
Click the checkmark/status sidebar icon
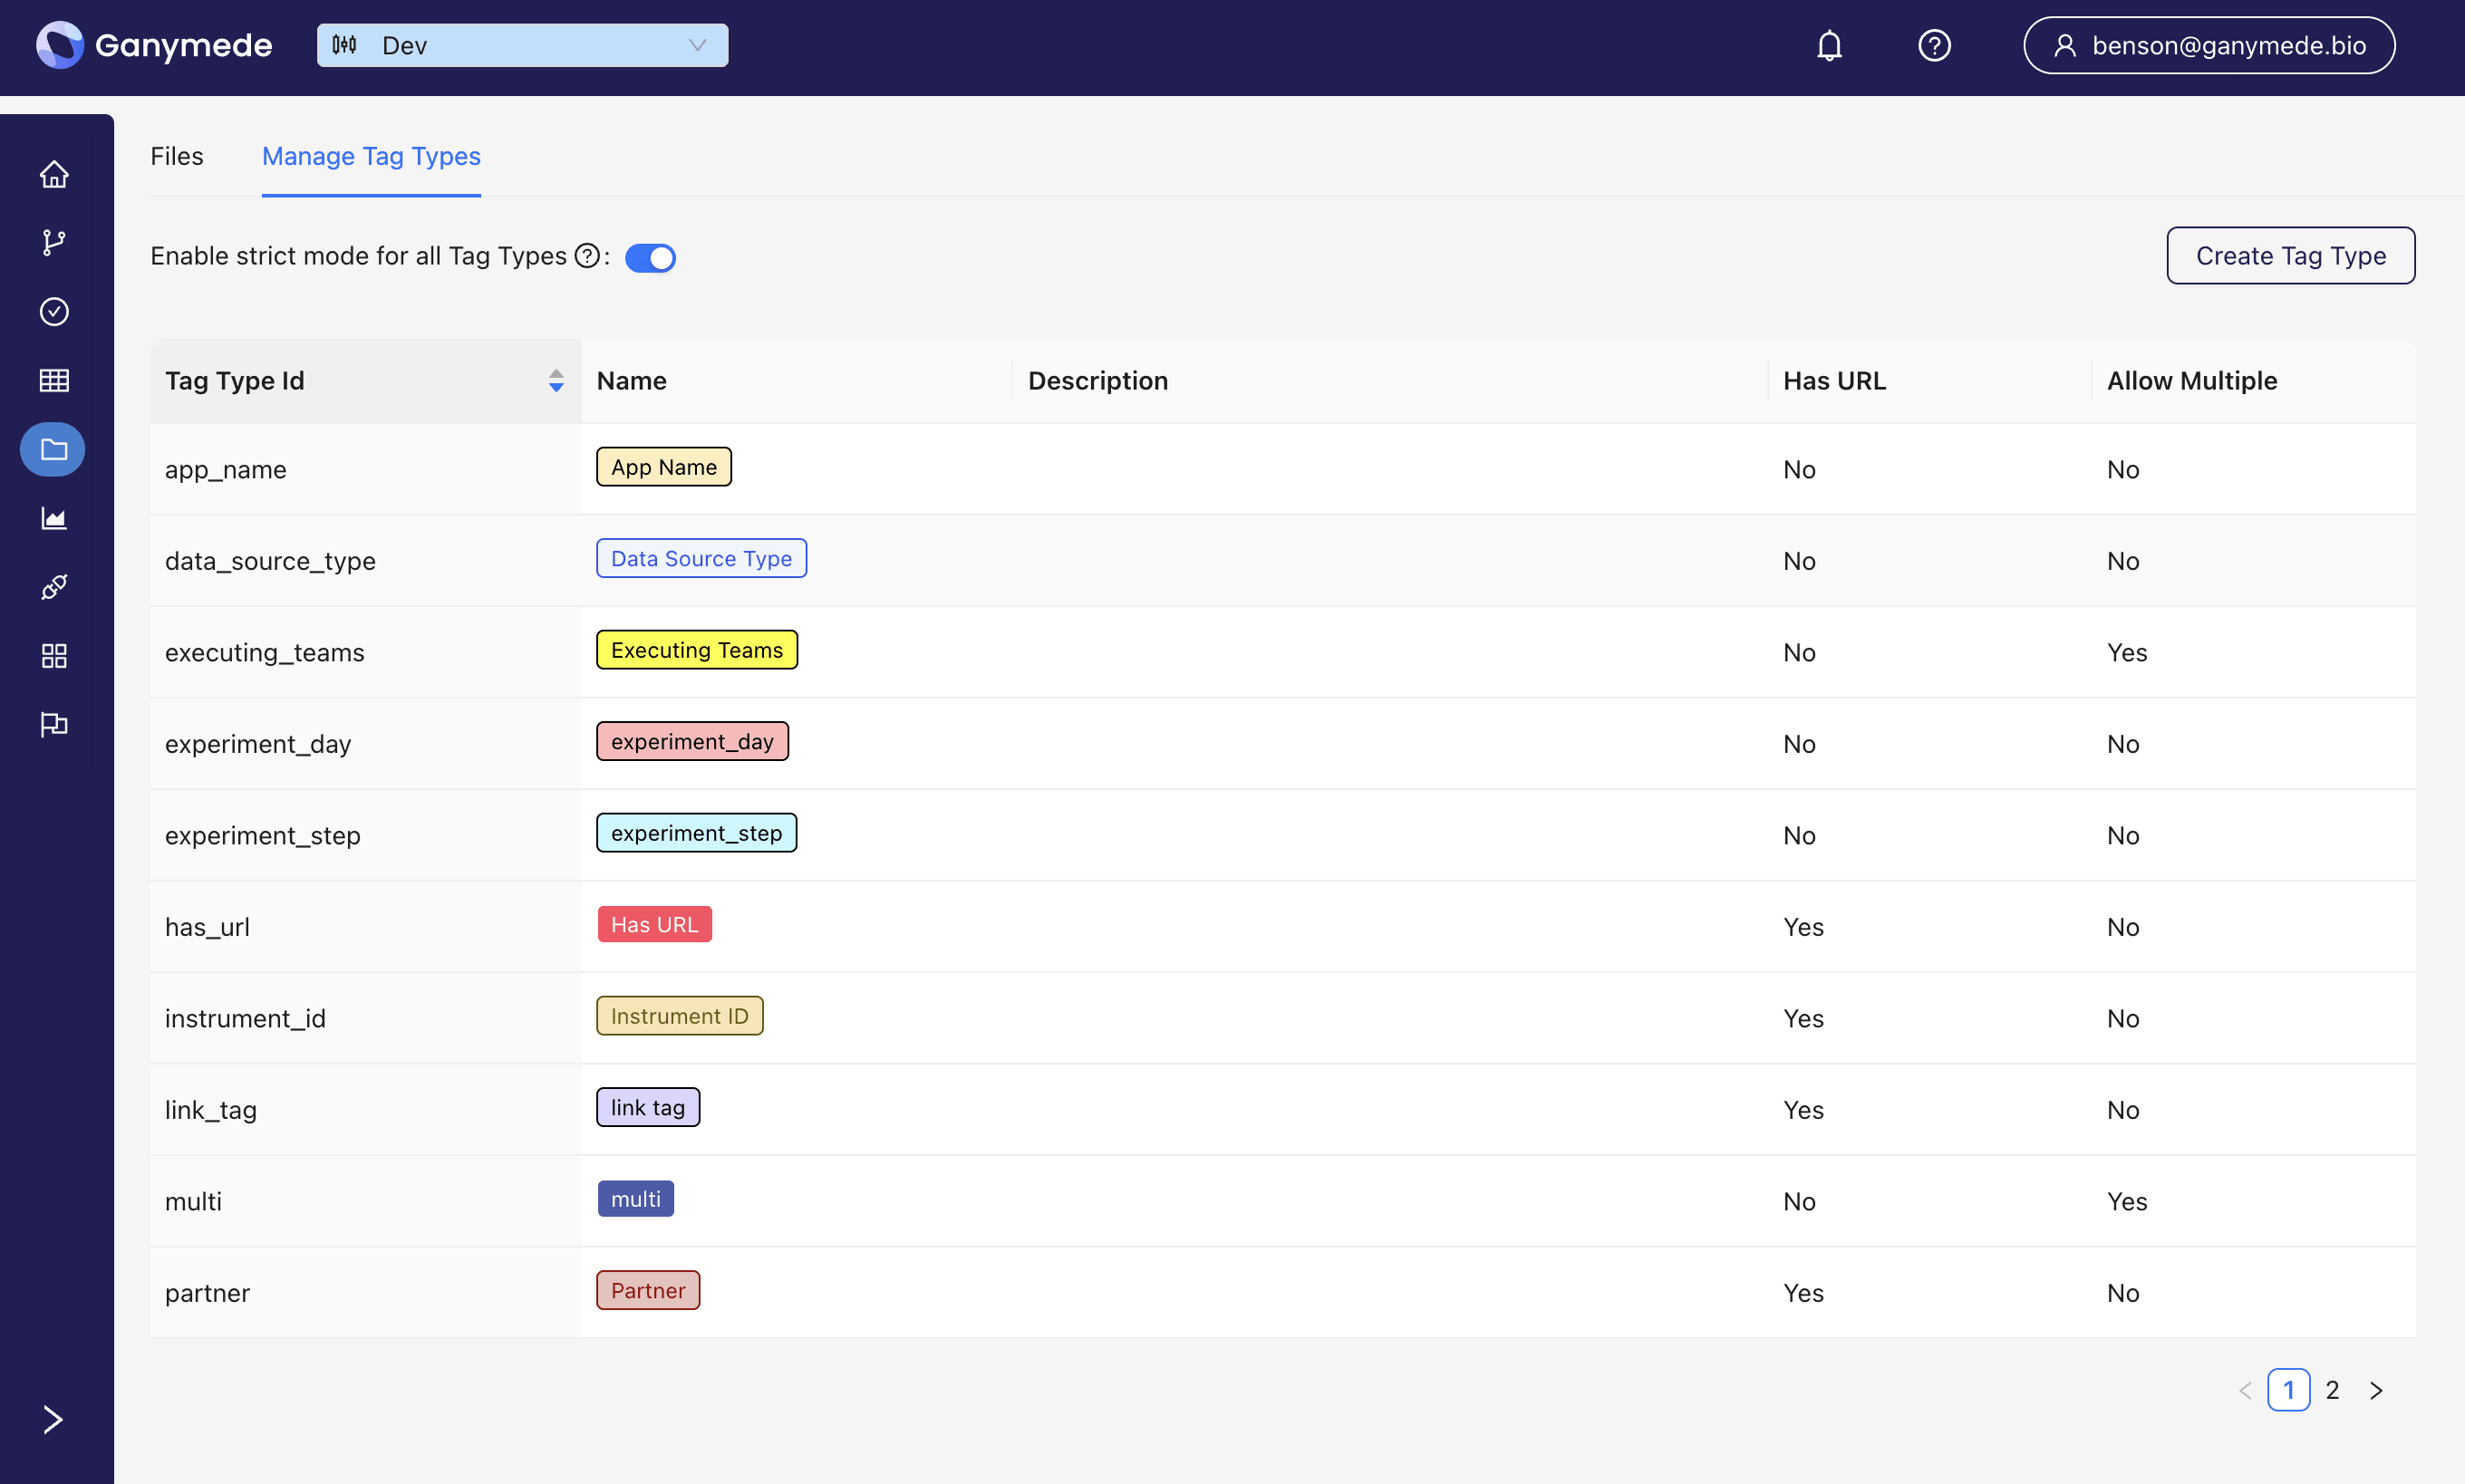[54, 312]
